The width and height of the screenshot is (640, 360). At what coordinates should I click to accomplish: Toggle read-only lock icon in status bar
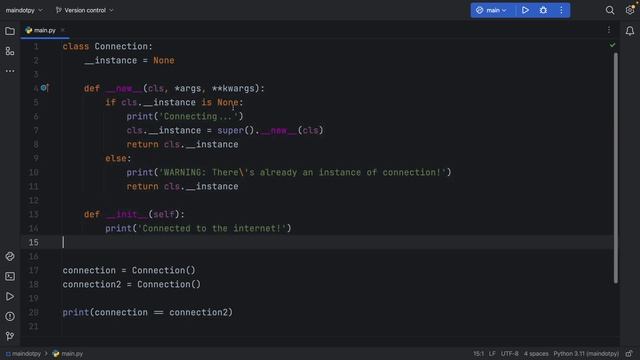629,353
